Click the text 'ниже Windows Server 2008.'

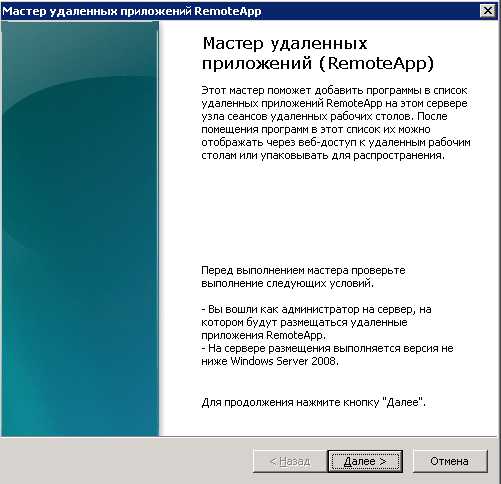click(x=270, y=361)
